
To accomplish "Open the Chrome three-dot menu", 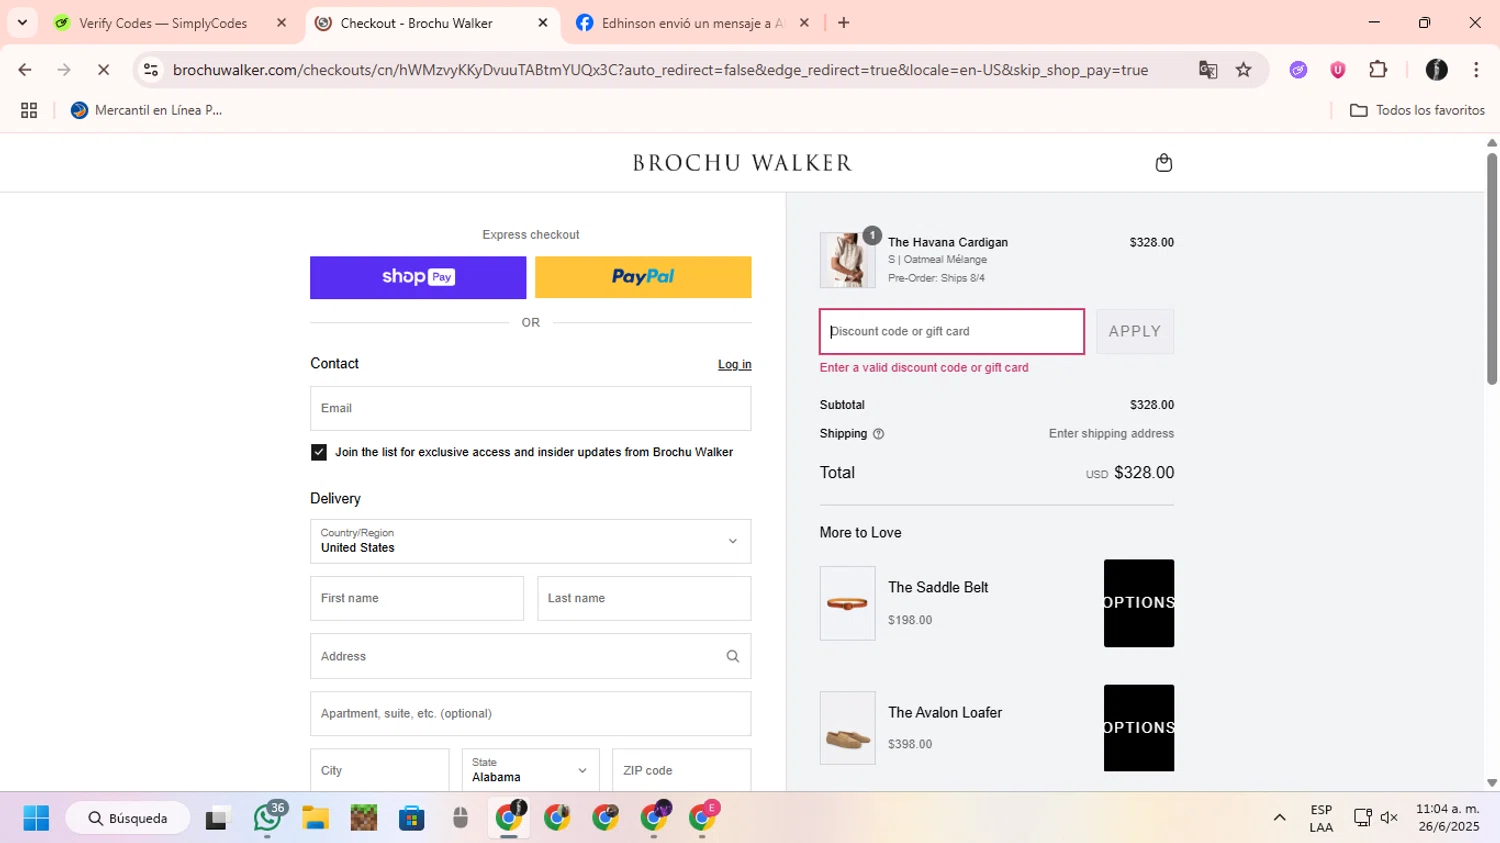I will 1476,69.
